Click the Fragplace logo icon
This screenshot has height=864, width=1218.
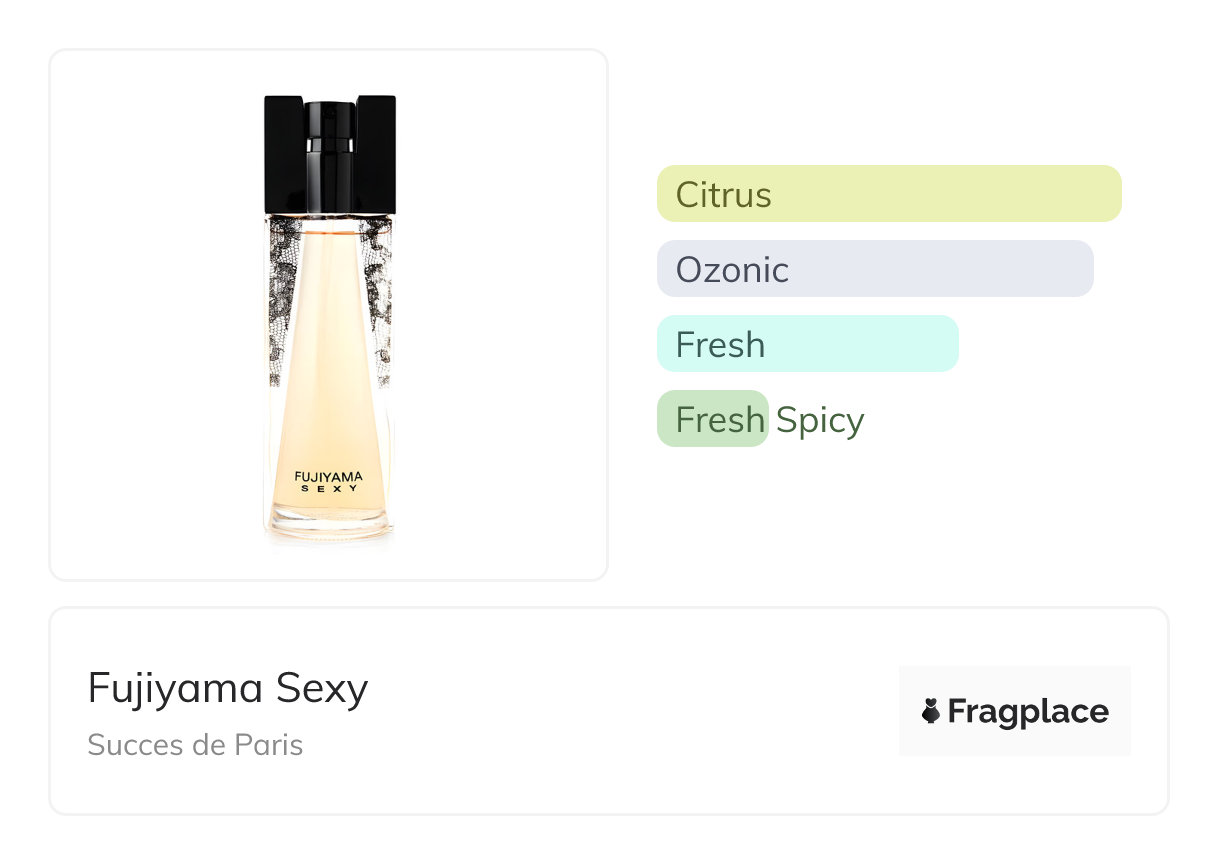[x=931, y=711]
